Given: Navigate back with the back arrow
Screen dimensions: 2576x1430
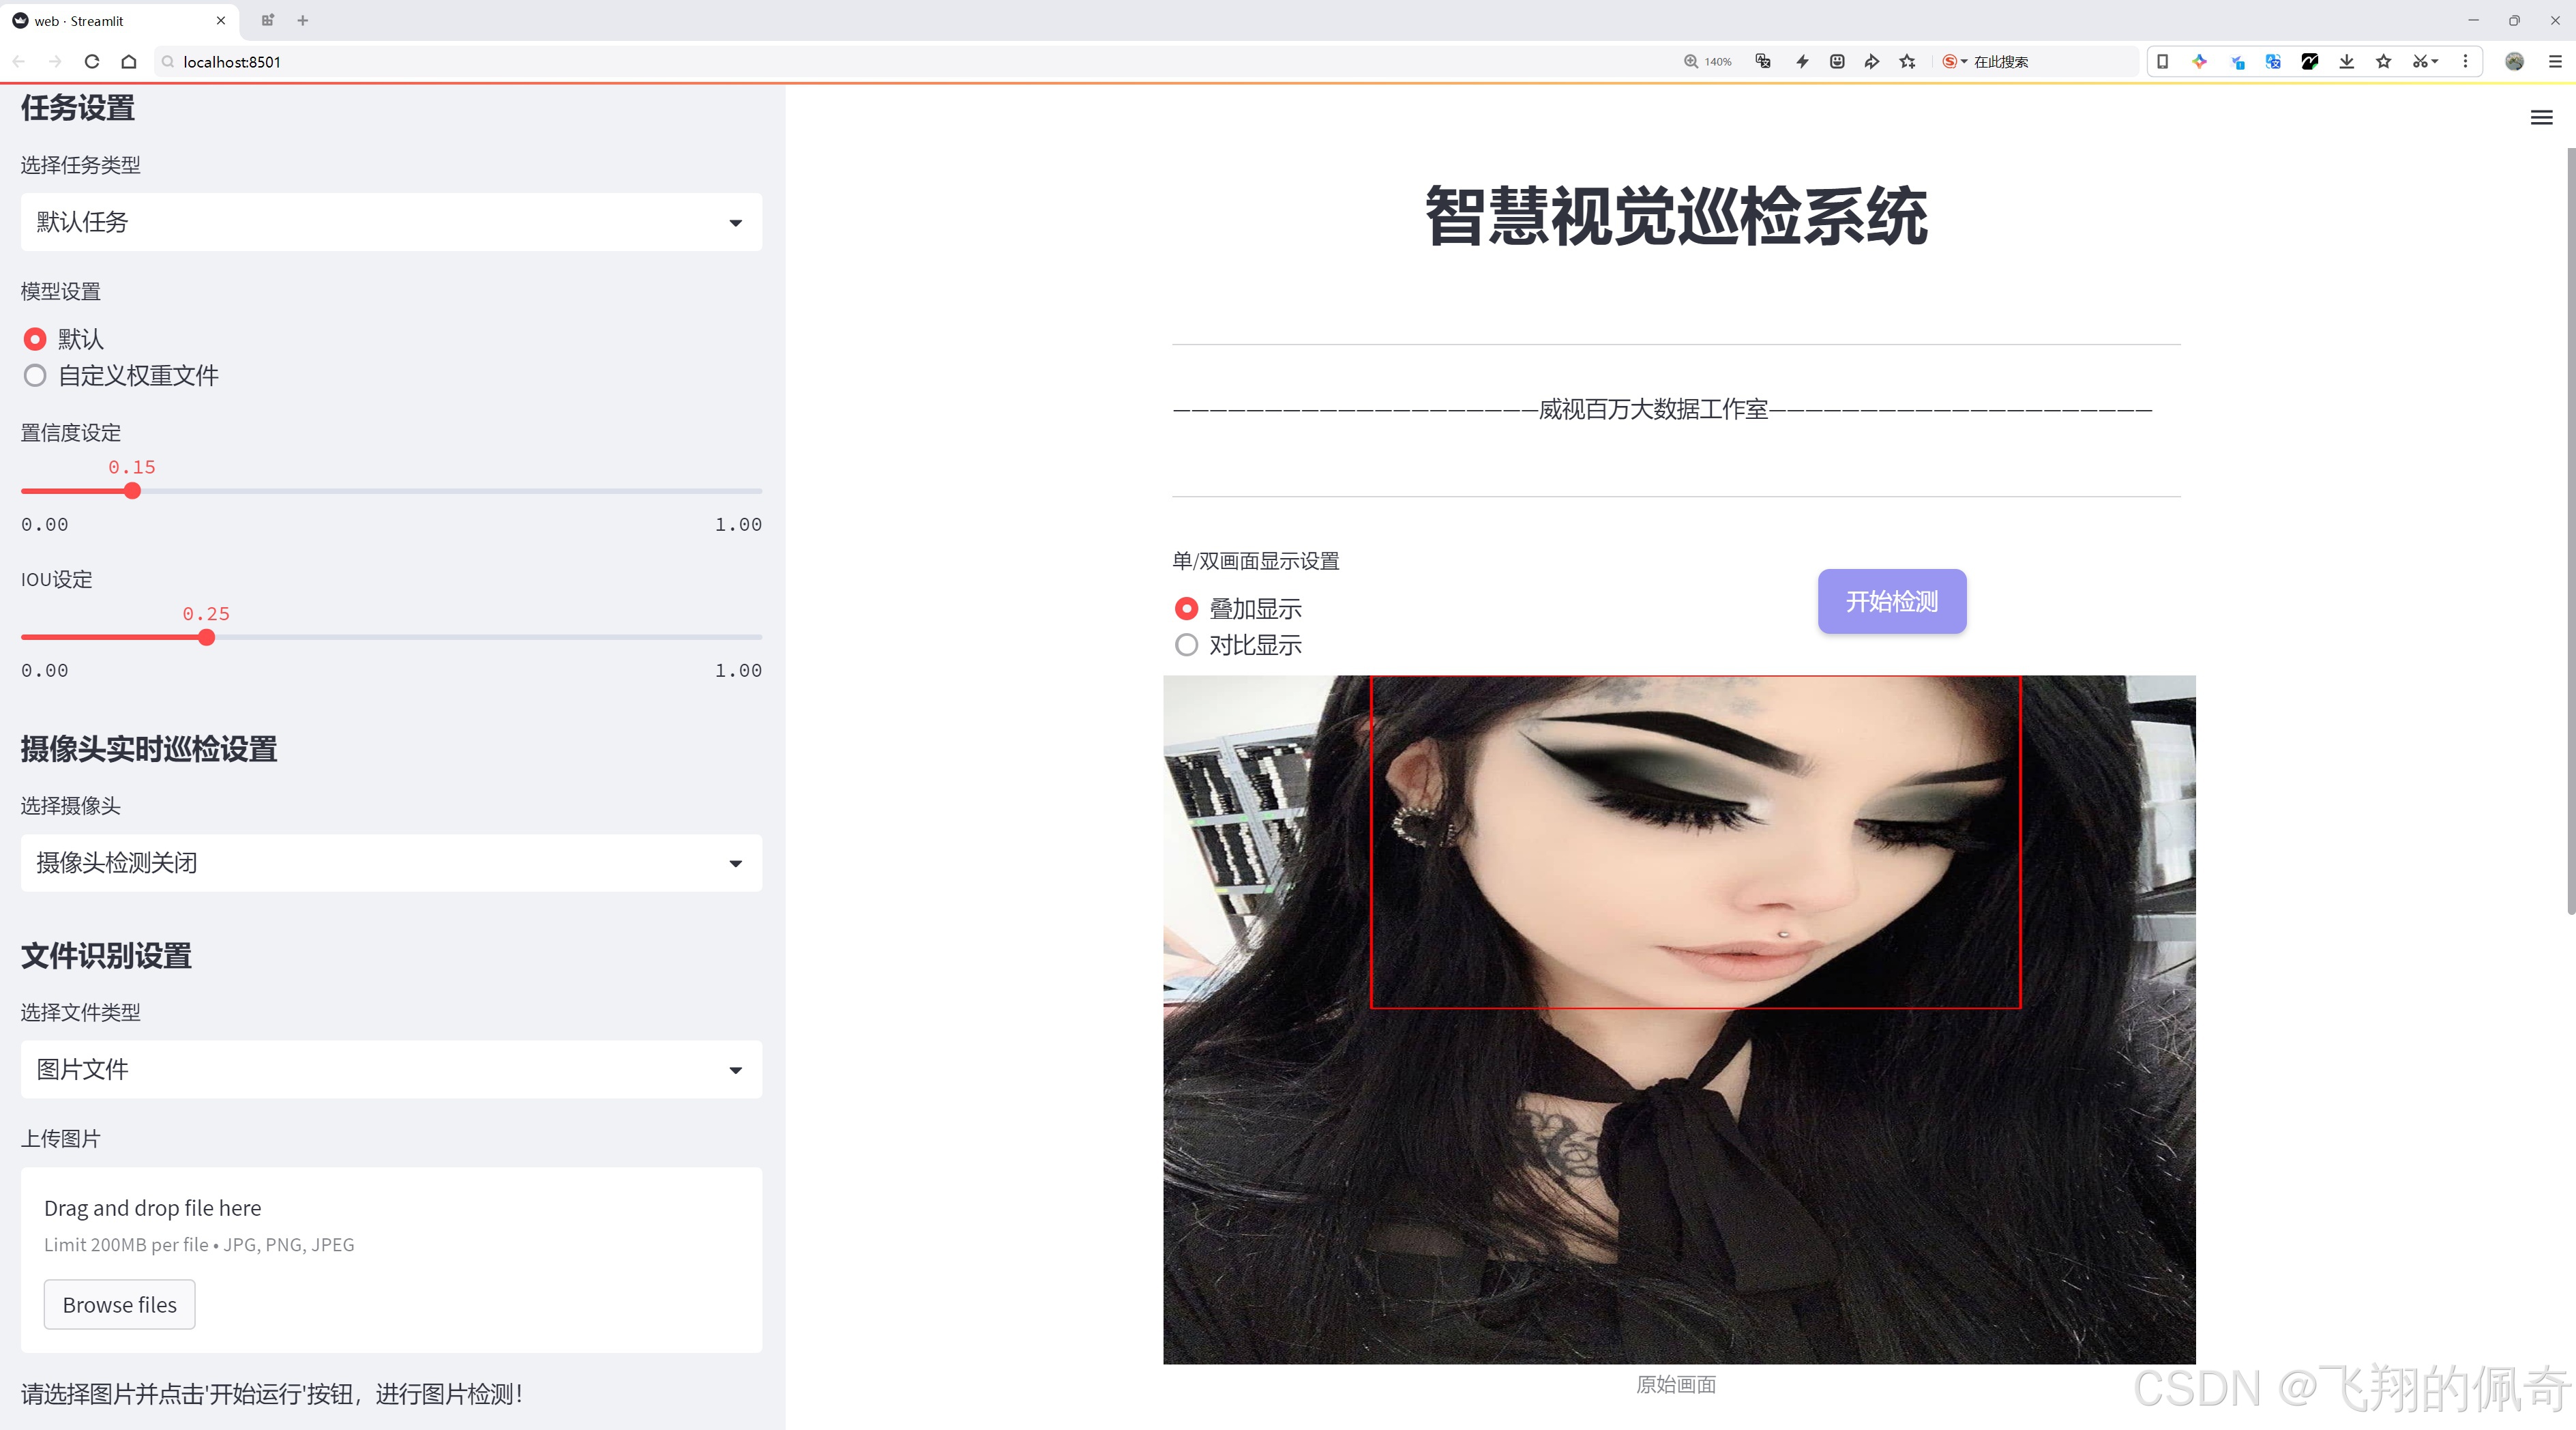Looking at the screenshot, I should point(19,62).
